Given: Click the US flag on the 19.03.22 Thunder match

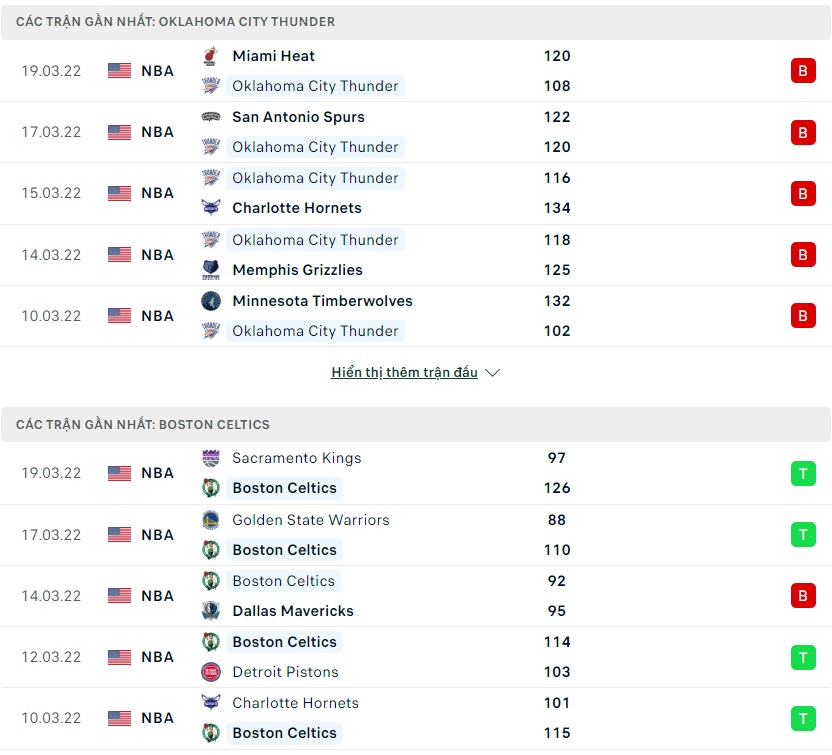Looking at the screenshot, I should [120, 71].
